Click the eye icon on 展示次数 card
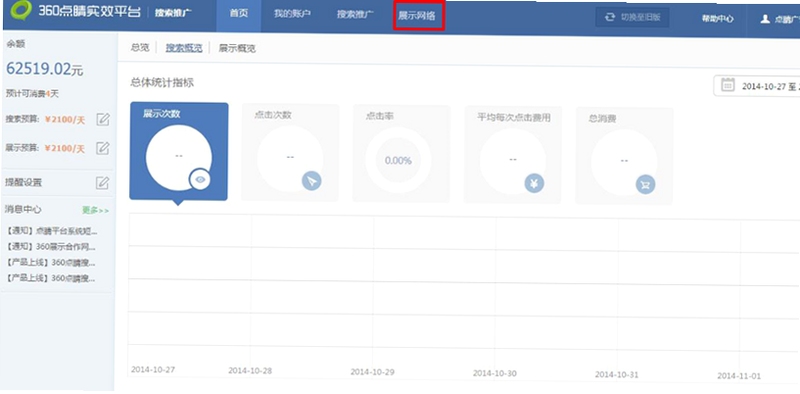 (x=199, y=179)
